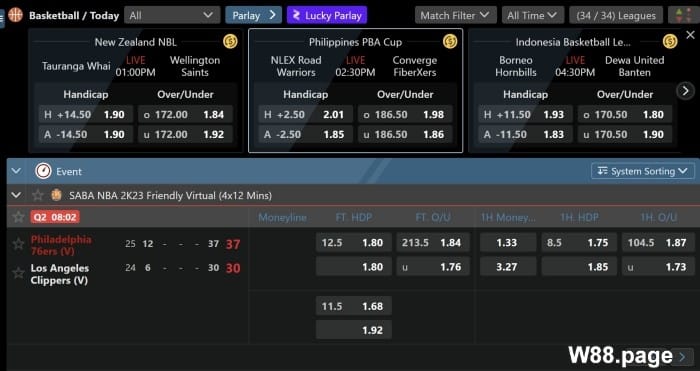Star the Philadelphia 76ers team
Screen dimensions: 700x371
click(x=18, y=244)
